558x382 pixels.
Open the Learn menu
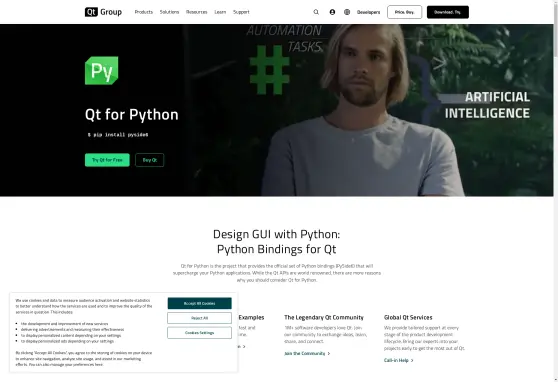(220, 12)
